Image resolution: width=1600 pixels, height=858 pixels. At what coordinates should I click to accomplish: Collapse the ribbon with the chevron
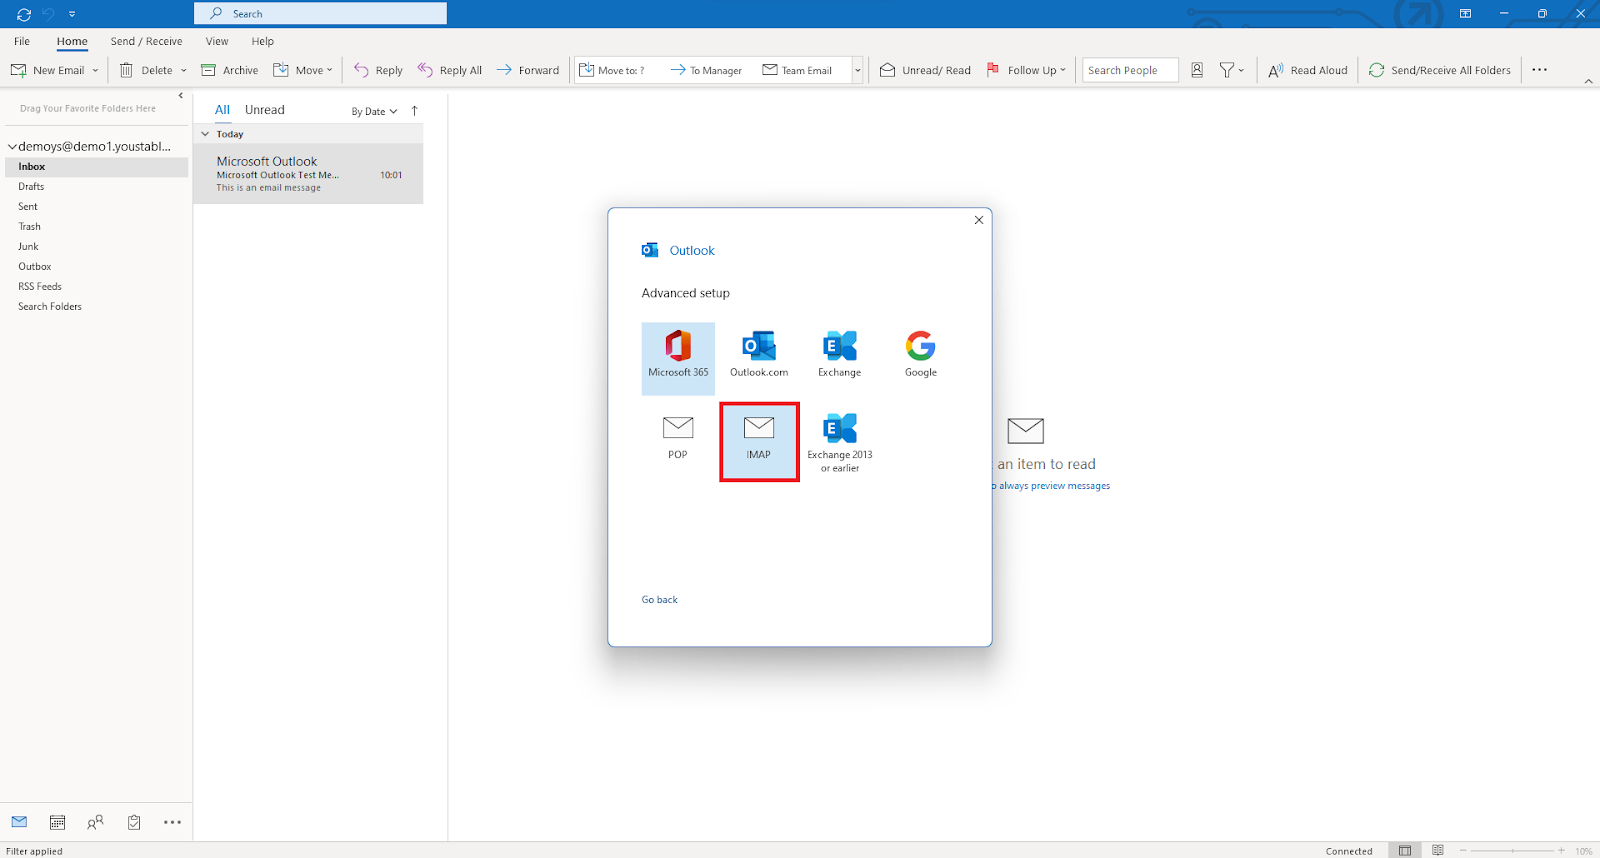[1589, 81]
